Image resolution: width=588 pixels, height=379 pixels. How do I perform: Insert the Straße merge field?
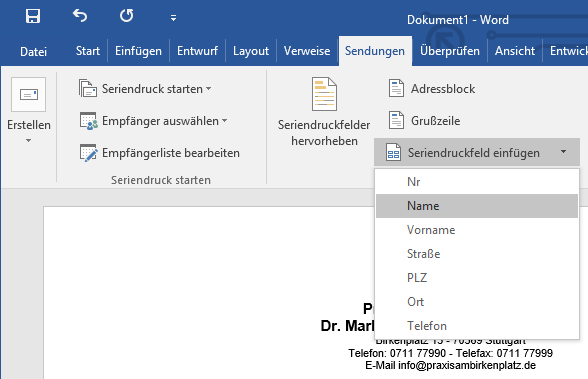pos(477,254)
